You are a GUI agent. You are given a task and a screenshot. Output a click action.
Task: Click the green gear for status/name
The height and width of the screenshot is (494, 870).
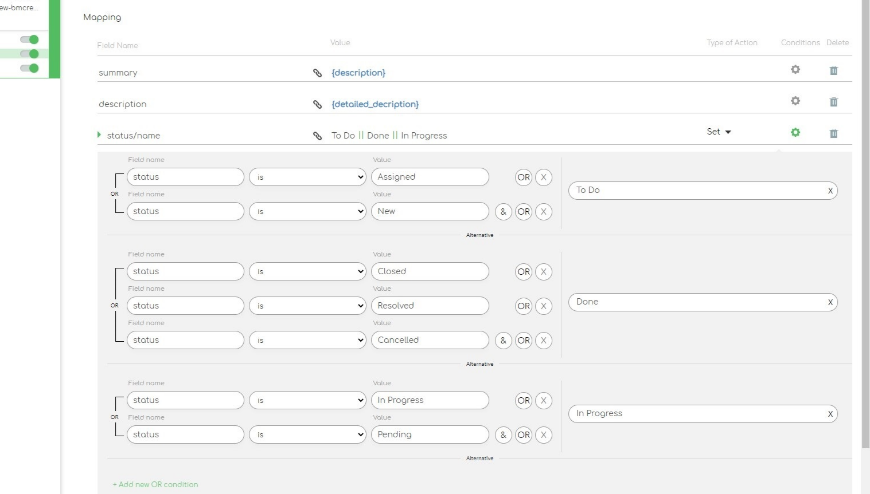click(795, 132)
